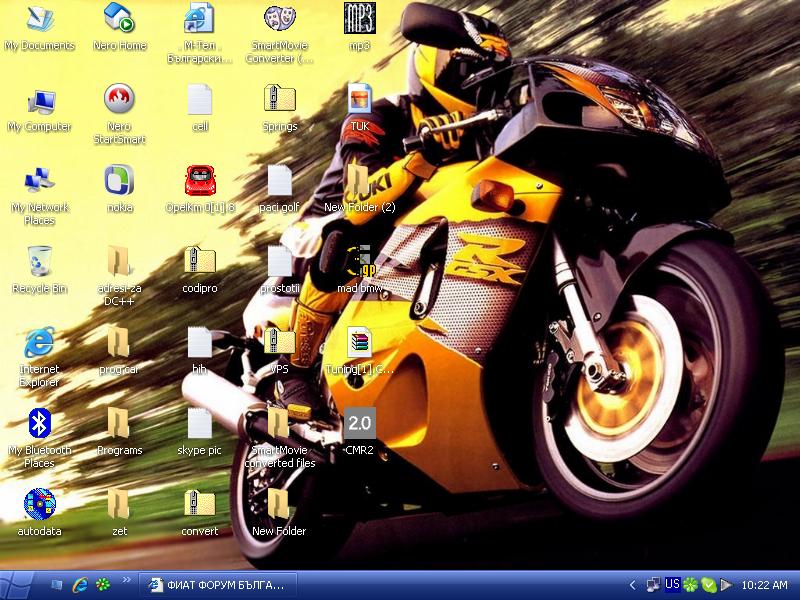Select the mad bmw file icon
Viewport: 800px width, 600px height.
359,262
